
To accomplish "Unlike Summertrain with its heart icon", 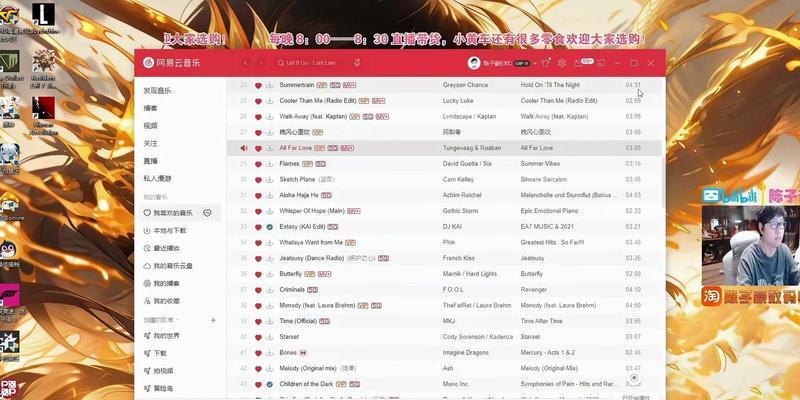I will point(258,85).
